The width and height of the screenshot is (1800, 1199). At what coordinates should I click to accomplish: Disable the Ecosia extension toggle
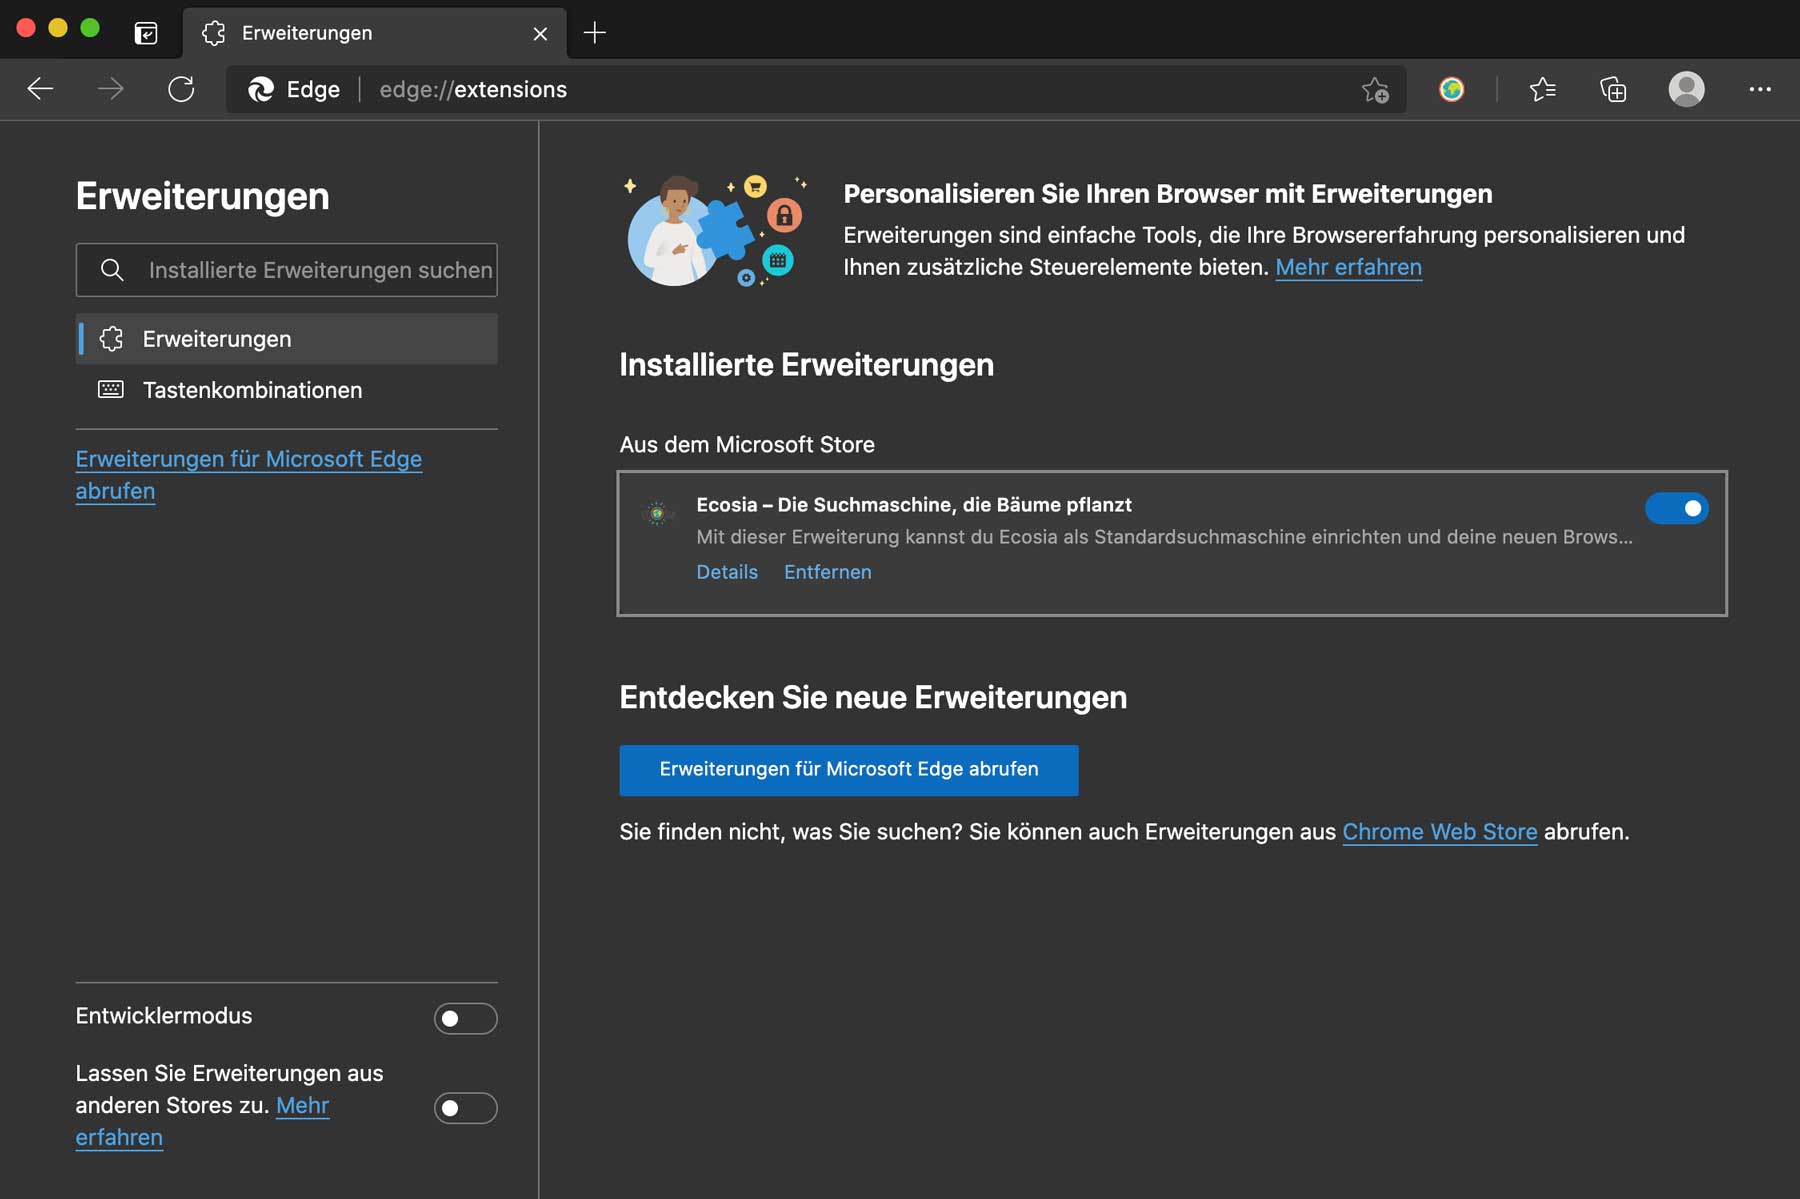[x=1677, y=508]
